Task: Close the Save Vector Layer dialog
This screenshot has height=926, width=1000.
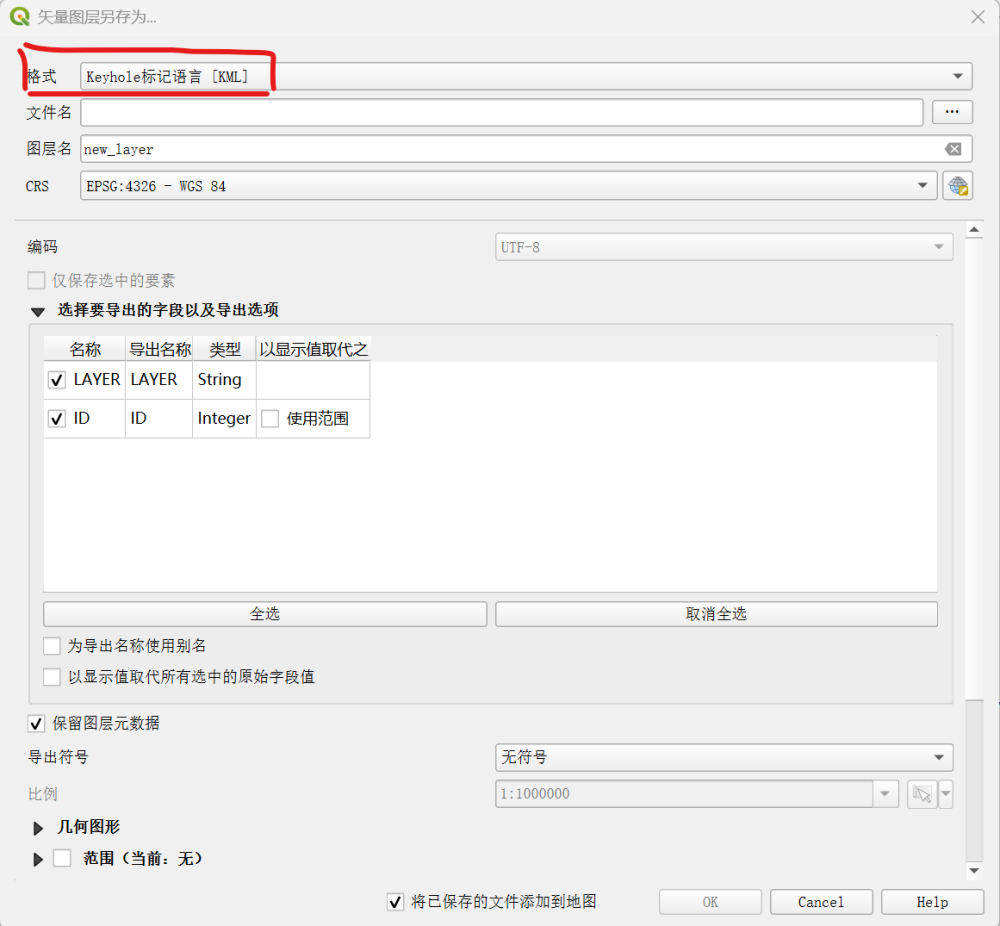Action: [978, 16]
